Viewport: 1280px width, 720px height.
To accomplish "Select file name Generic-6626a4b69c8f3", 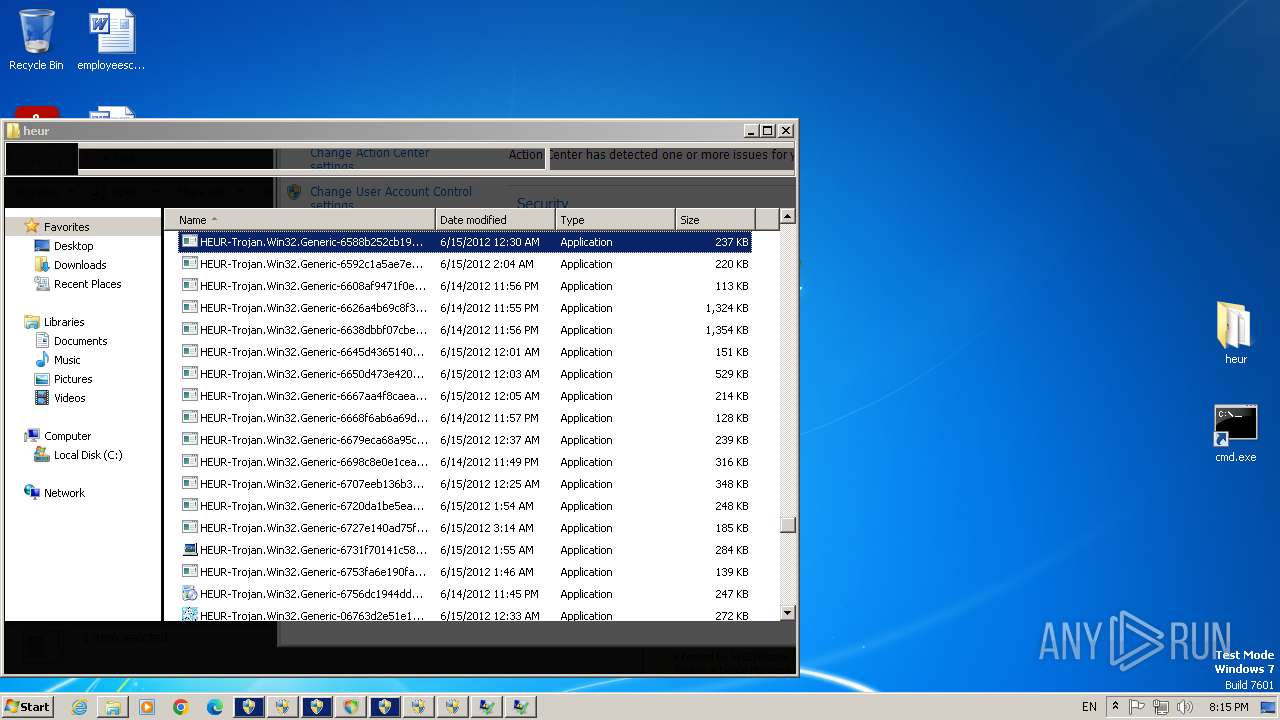I will tap(313, 308).
